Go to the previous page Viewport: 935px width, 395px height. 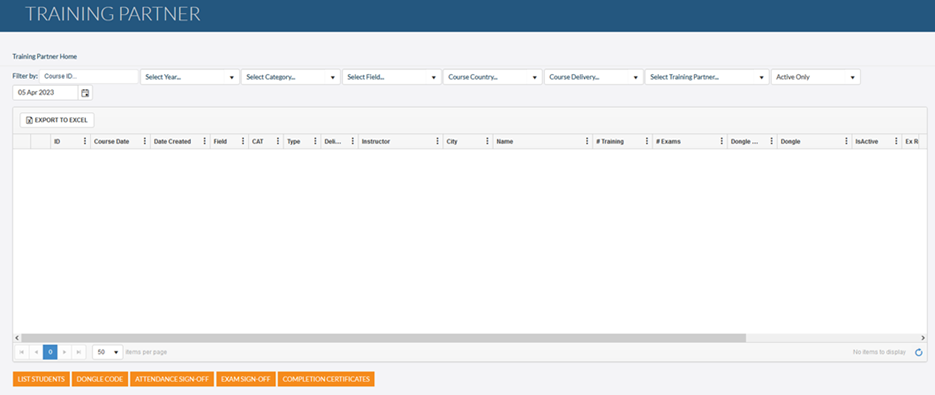36,352
